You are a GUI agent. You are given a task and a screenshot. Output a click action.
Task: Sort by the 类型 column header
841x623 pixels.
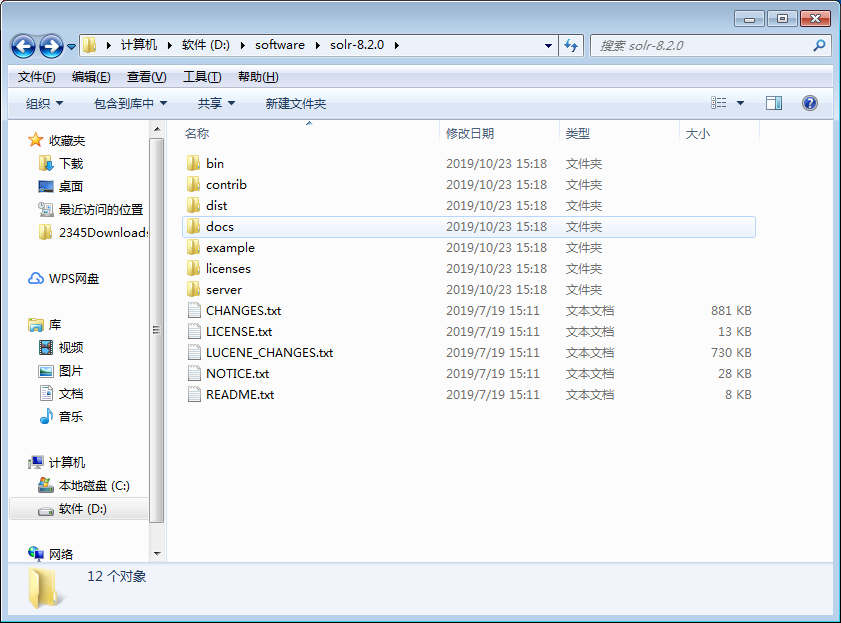coord(578,134)
